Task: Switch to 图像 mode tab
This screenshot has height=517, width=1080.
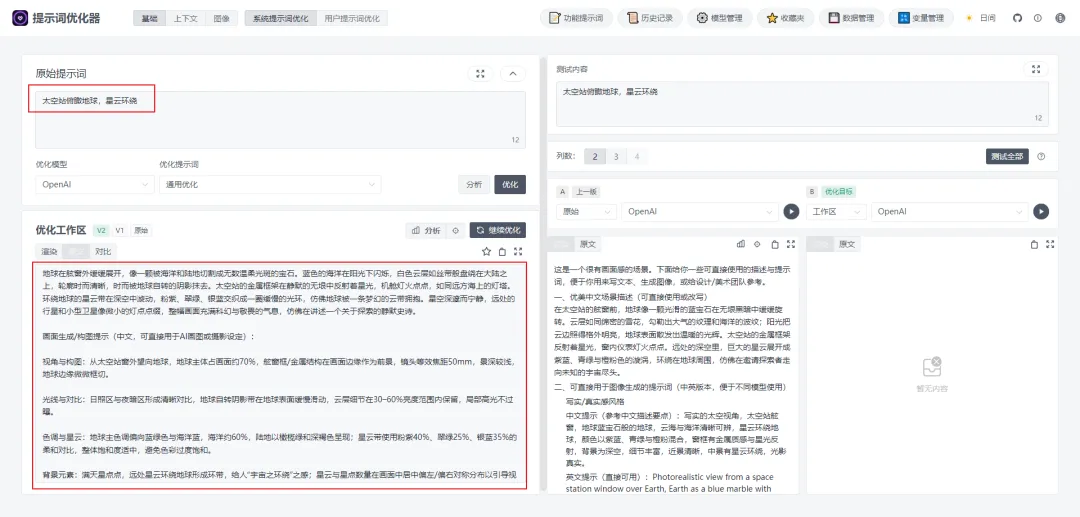Action: click(x=221, y=19)
